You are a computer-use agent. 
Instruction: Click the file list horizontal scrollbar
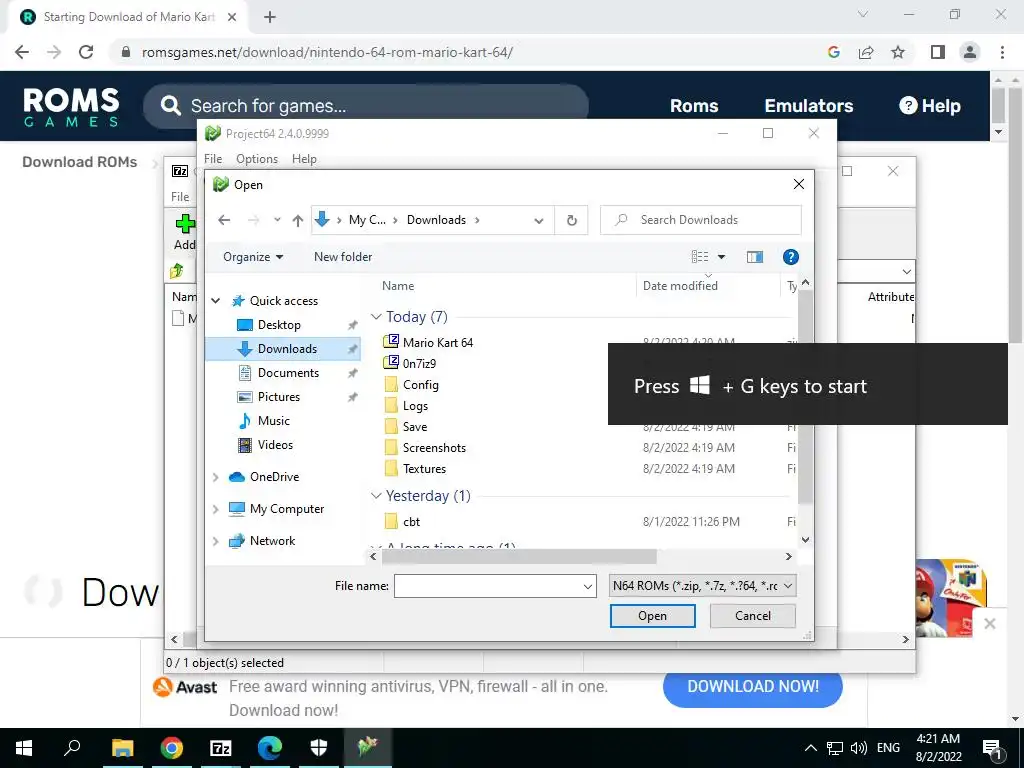pyautogui.click(x=519, y=556)
